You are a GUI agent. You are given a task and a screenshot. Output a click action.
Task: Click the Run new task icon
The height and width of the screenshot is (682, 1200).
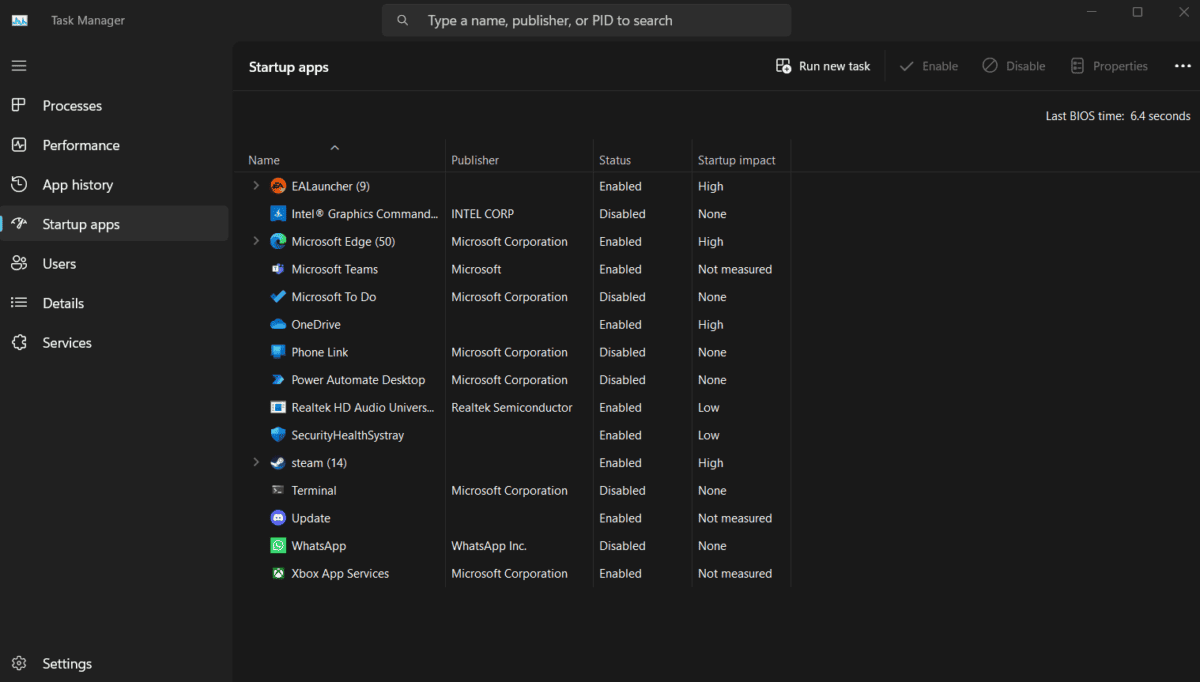pos(783,66)
